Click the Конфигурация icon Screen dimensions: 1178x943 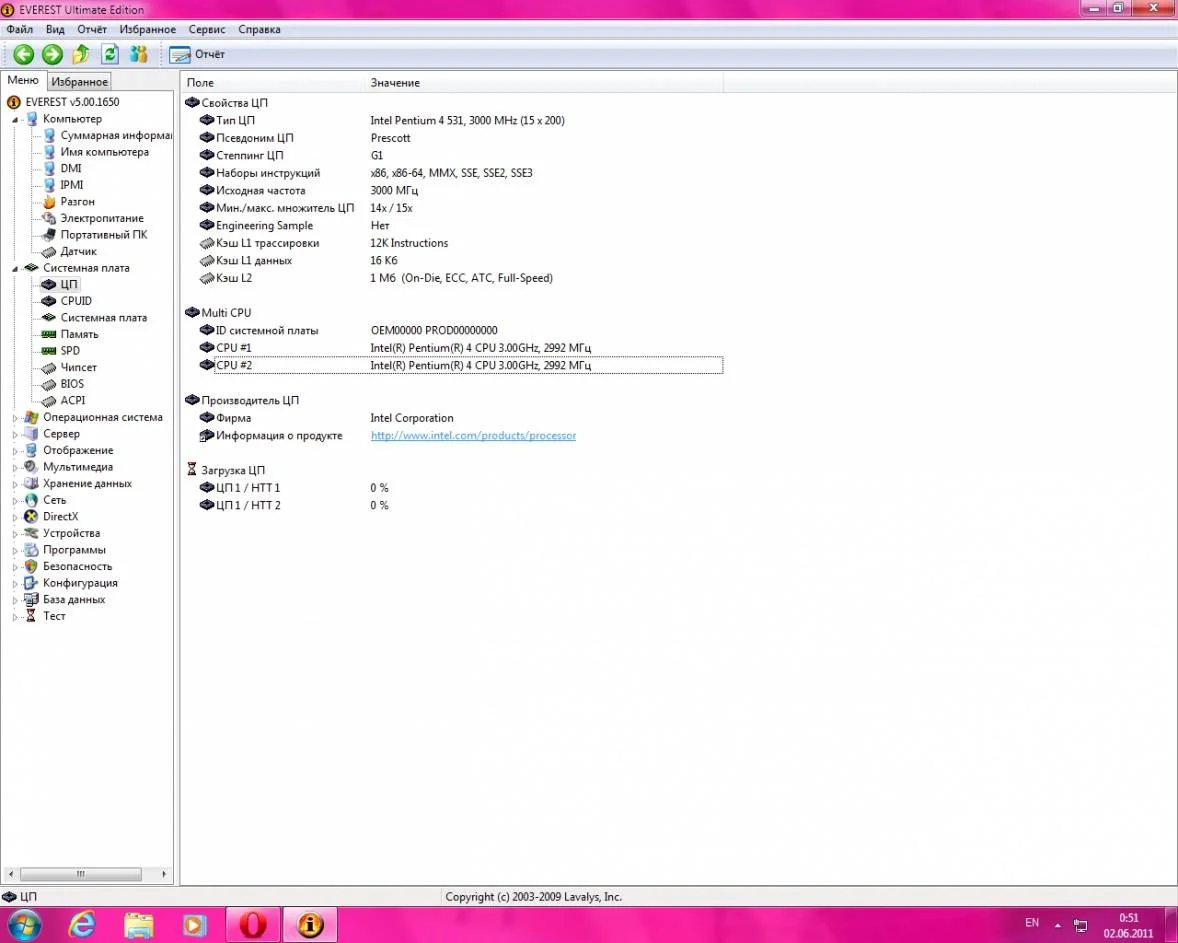31,583
